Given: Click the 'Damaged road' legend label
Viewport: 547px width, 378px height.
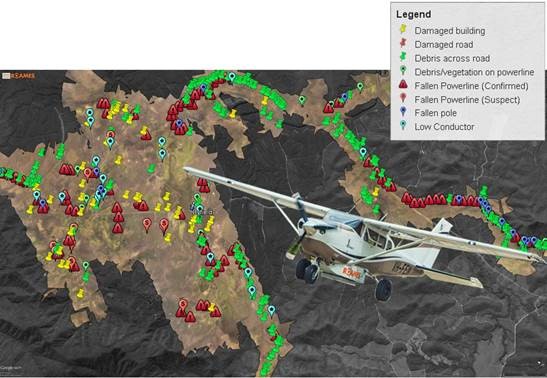Looking at the screenshot, I should [444, 45].
